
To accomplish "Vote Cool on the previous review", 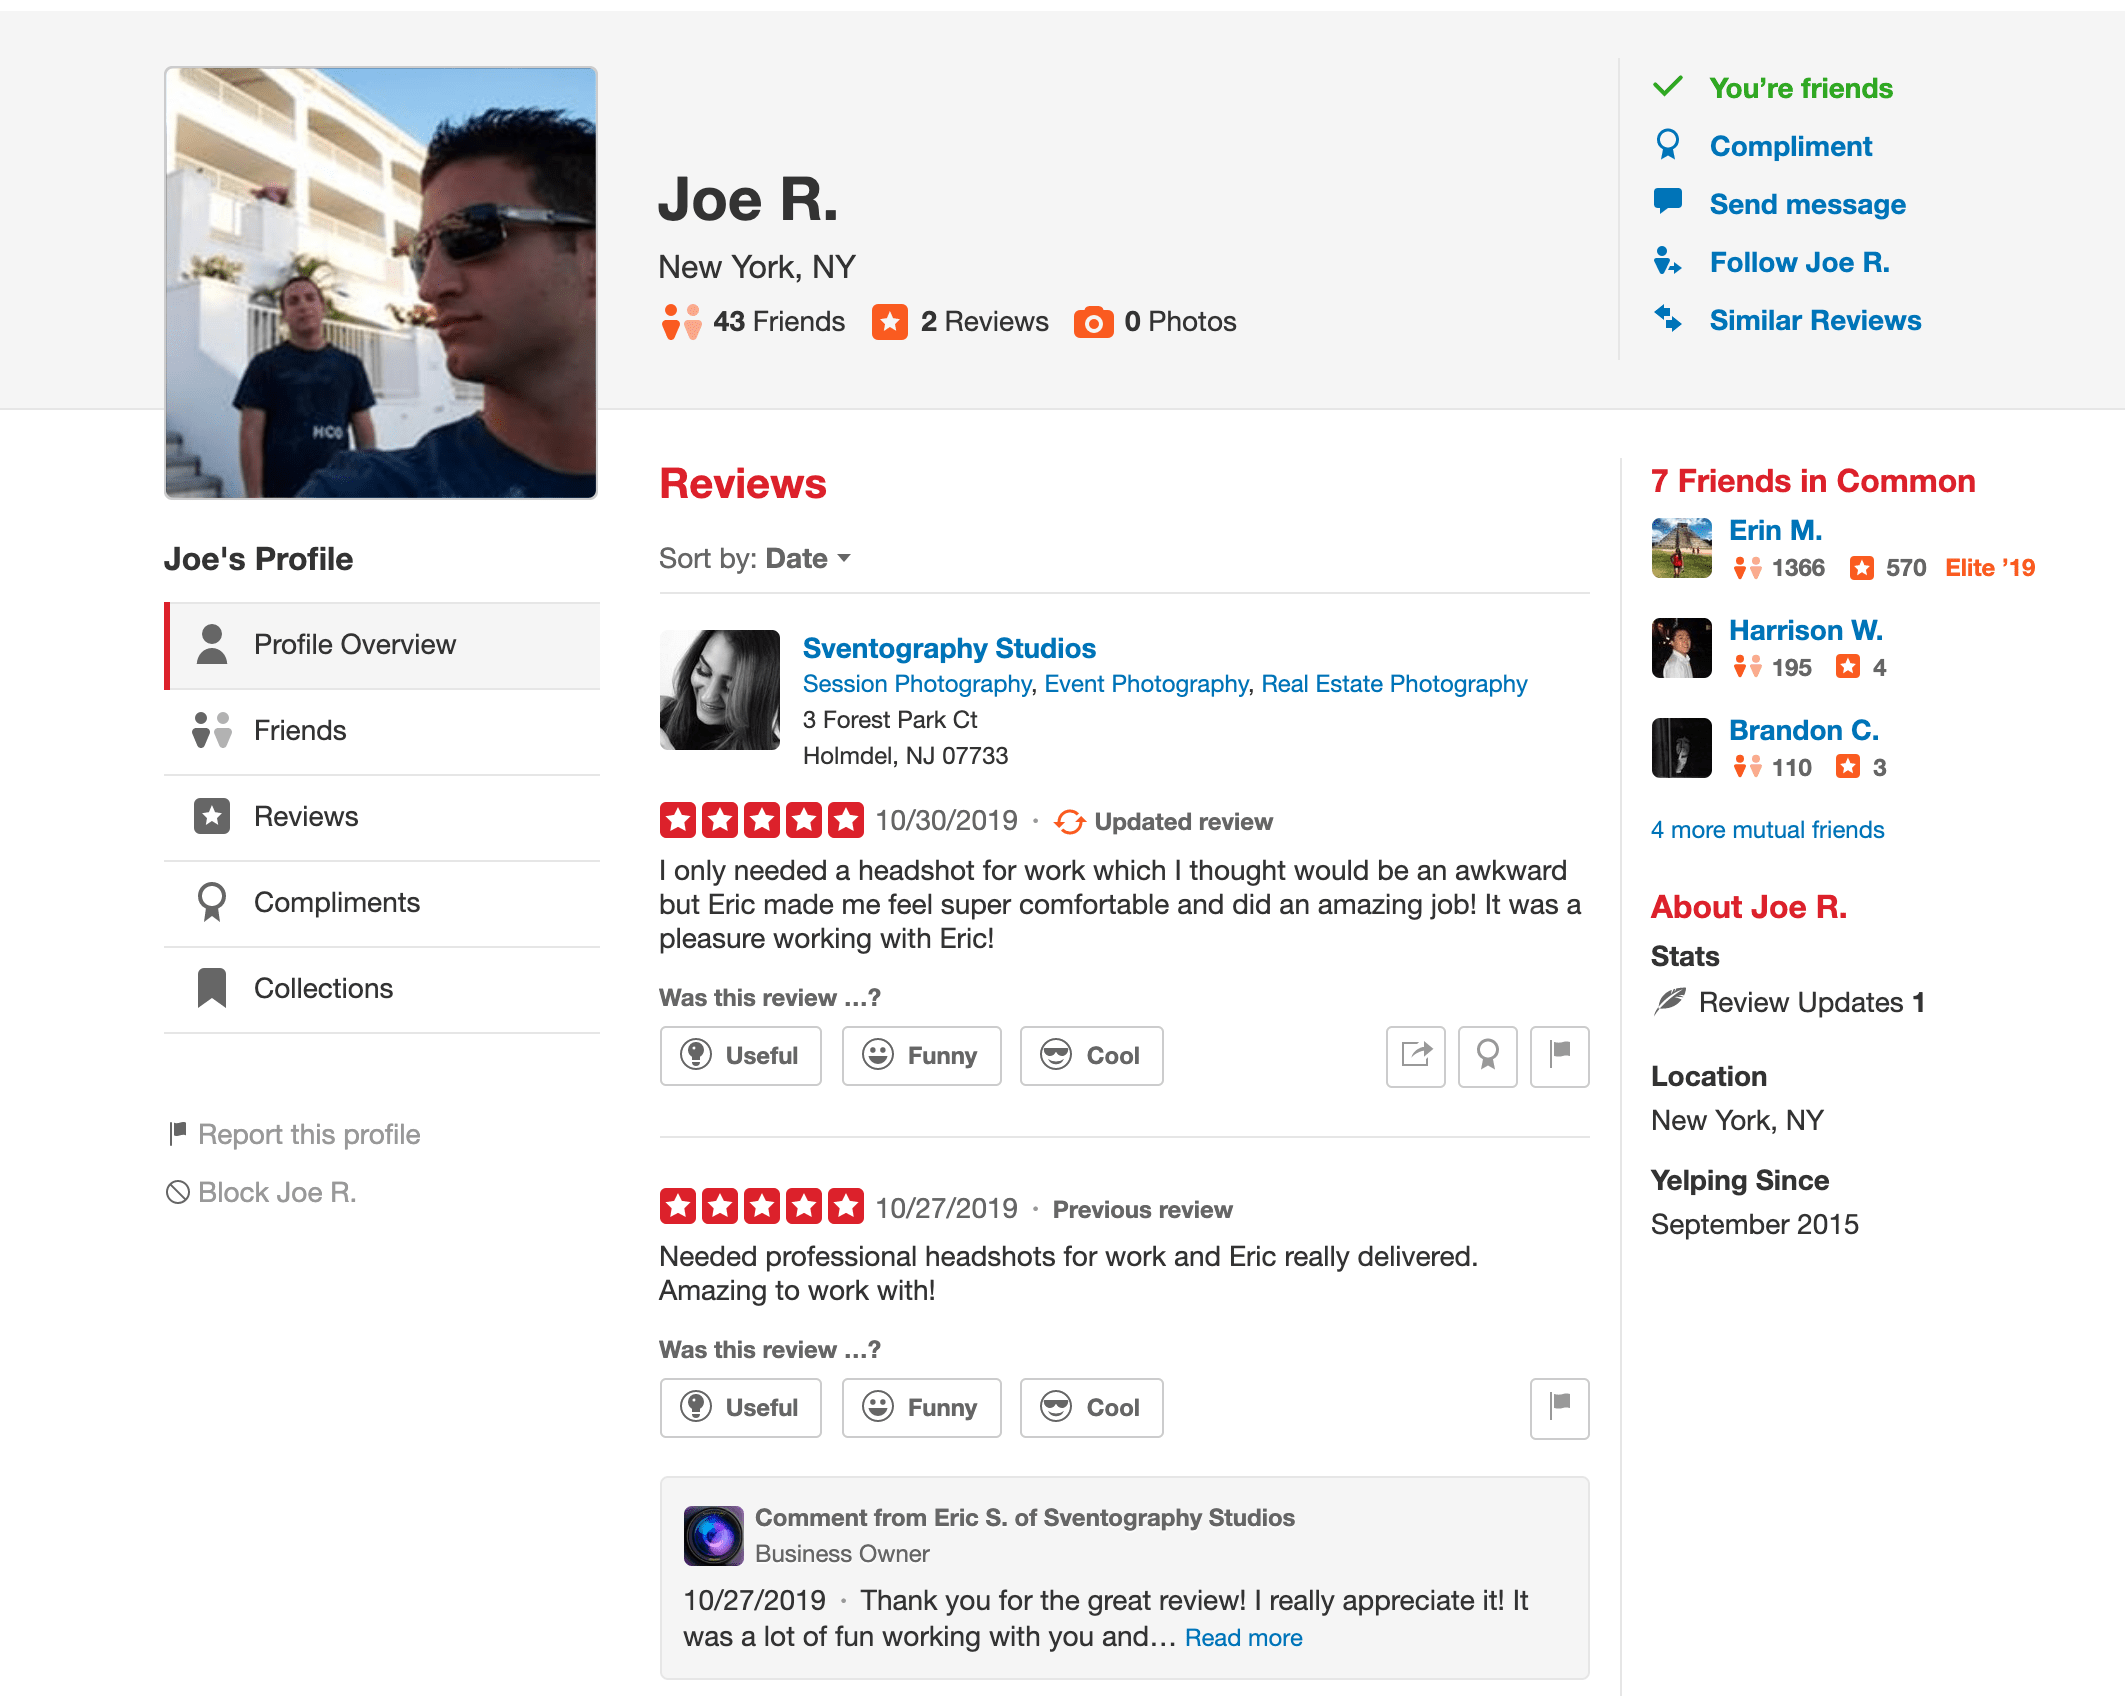I will pos(1091,1408).
